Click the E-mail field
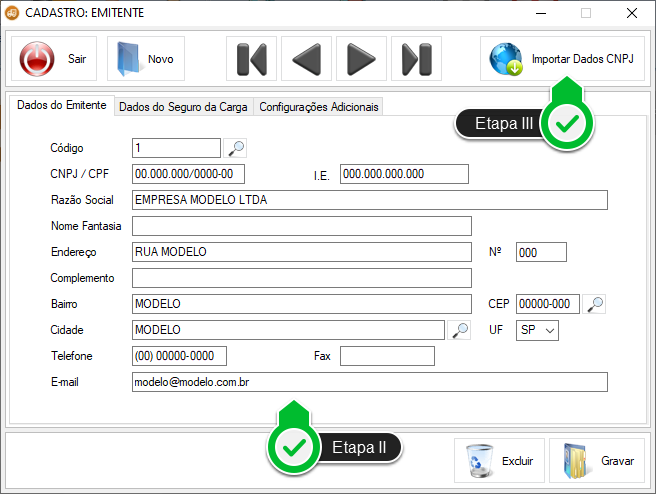The width and height of the screenshot is (656, 494). [370, 382]
